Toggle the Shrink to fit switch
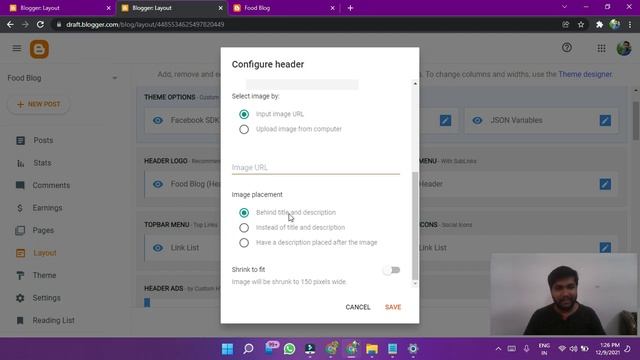 [392, 270]
